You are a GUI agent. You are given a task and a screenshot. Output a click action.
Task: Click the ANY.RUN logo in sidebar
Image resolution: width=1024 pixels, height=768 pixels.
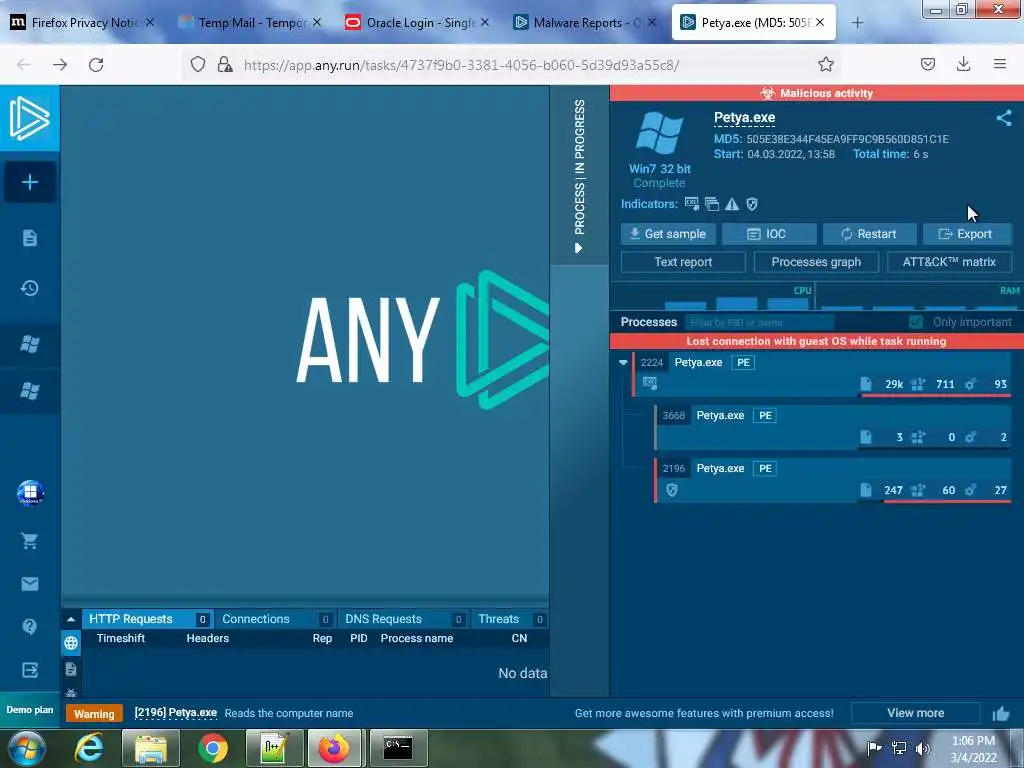click(x=29, y=118)
